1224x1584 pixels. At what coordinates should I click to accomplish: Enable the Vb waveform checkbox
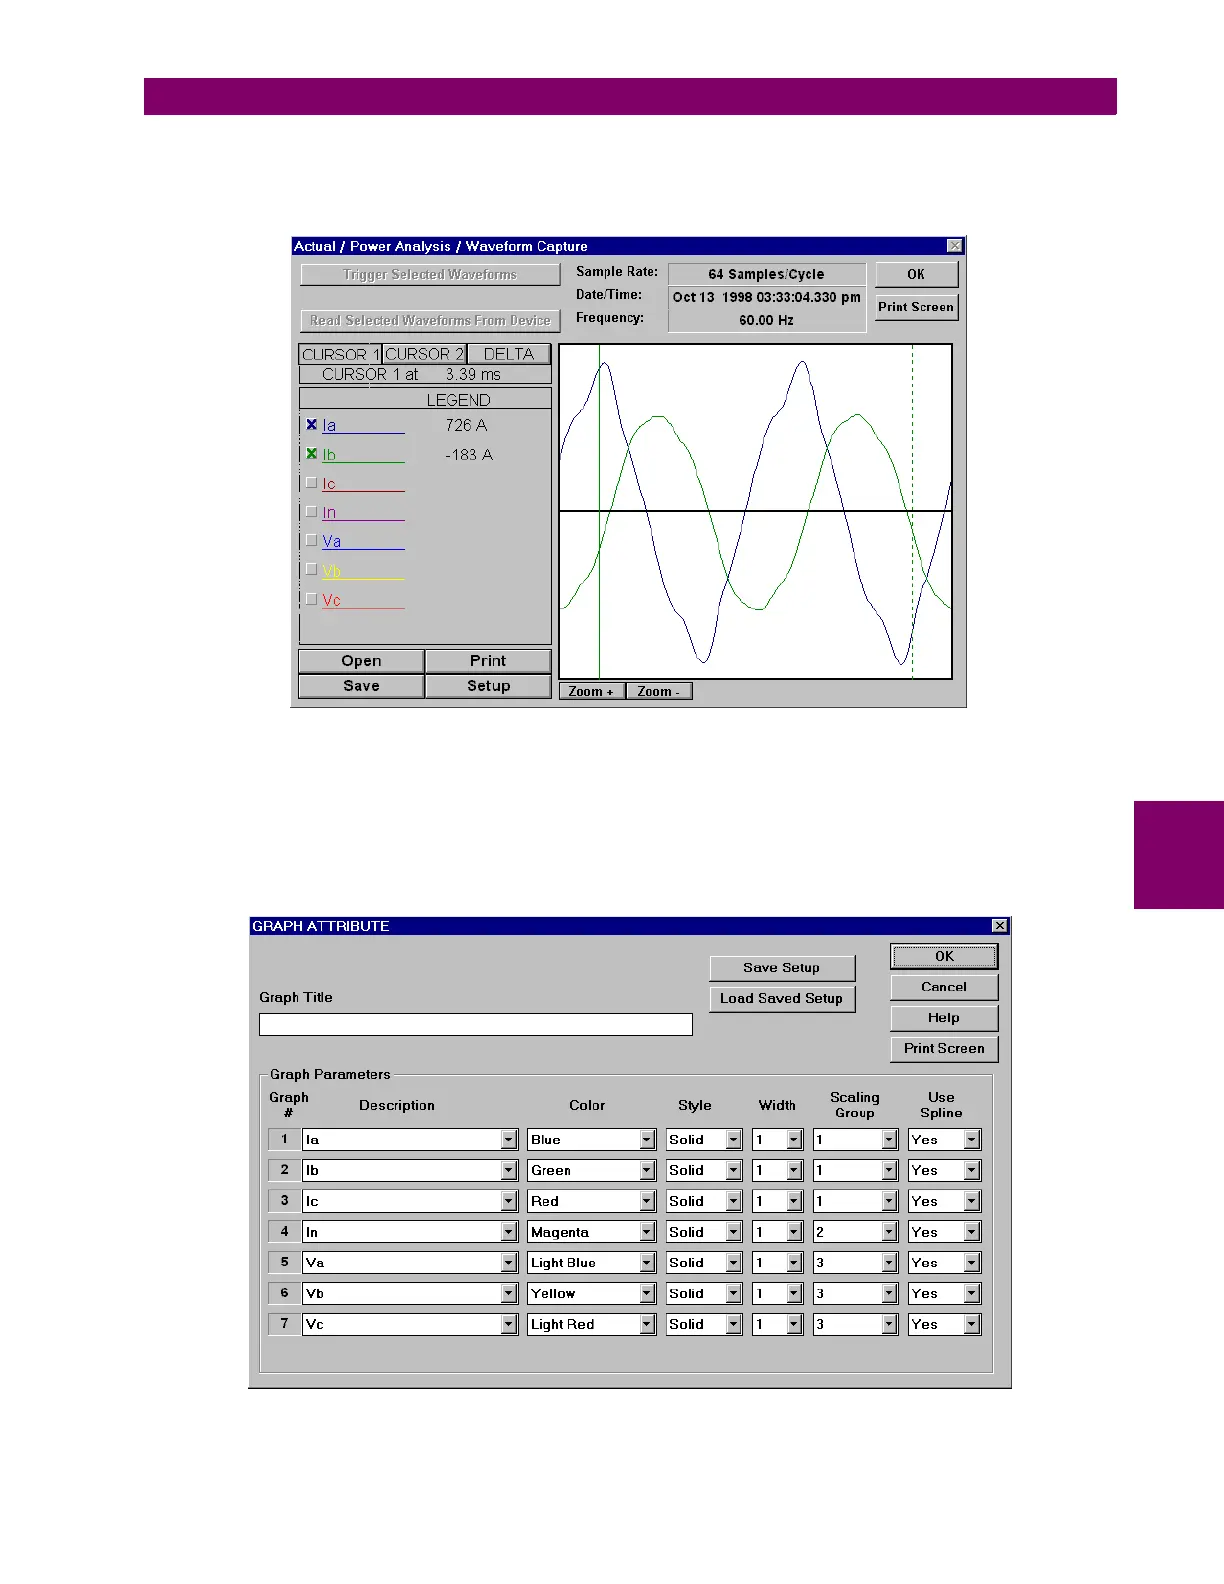click(x=311, y=570)
